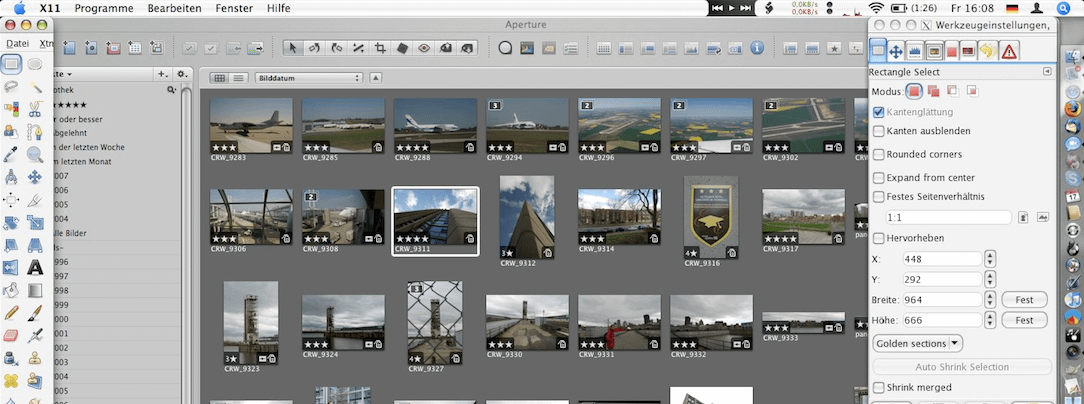The image size is (1084, 404).
Task: Click the Red Eye tool in Aperture
Action: [x=424, y=47]
